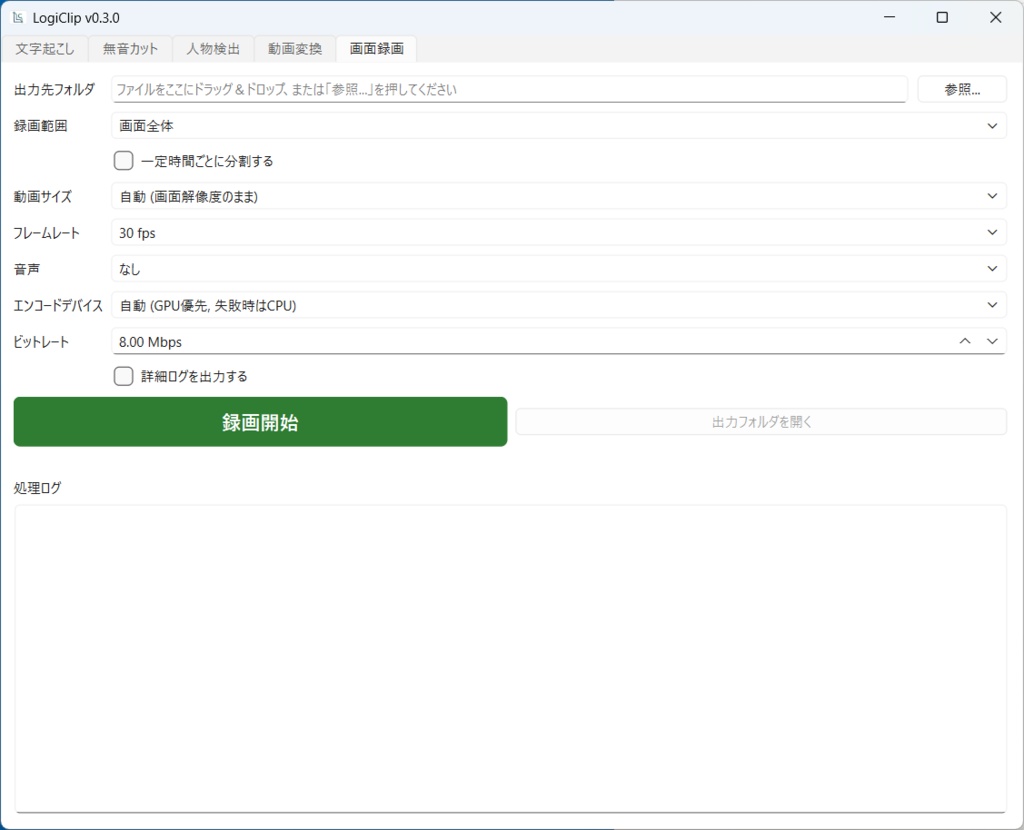
Task: Click the 音声 label text
Action: pyautogui.click(x=27, y=268)
